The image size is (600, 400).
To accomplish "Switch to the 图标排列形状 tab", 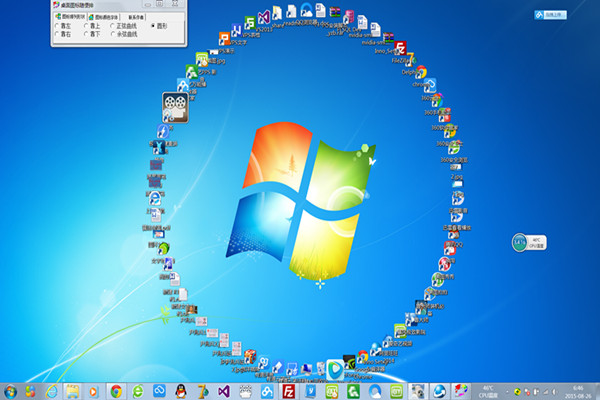I will coord(70,17).
